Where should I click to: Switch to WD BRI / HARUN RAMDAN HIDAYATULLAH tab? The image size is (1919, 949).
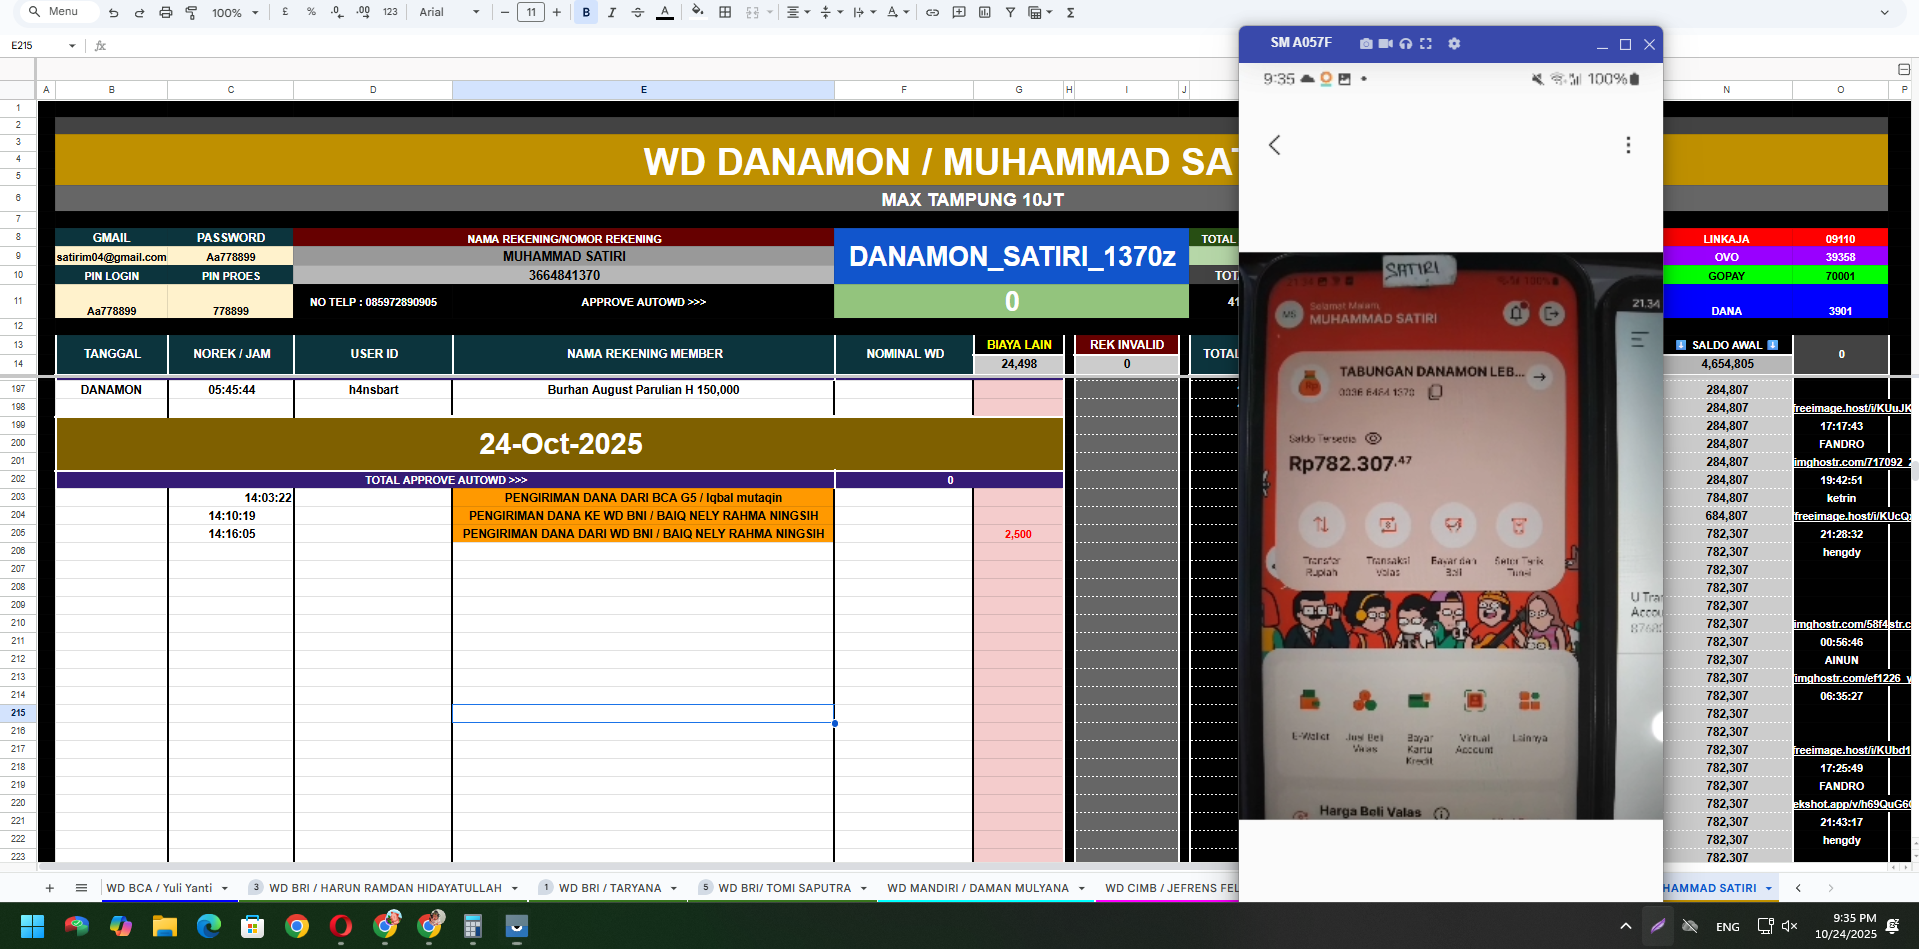pyautogui.click(x=385, y=888)
